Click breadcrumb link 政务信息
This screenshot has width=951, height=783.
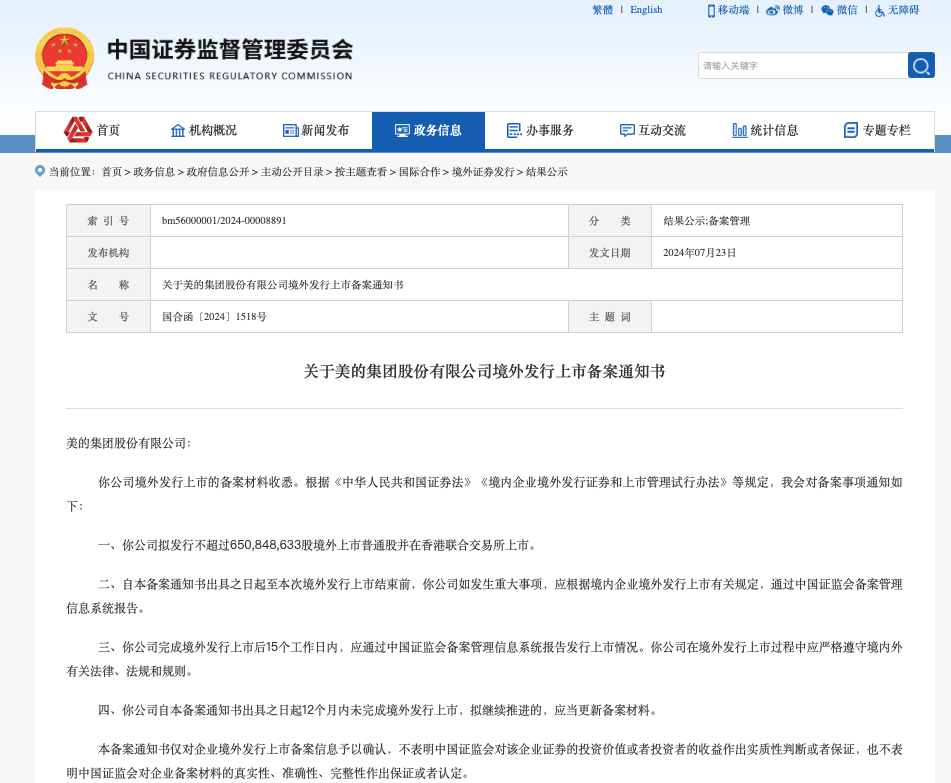pos(154,172)
